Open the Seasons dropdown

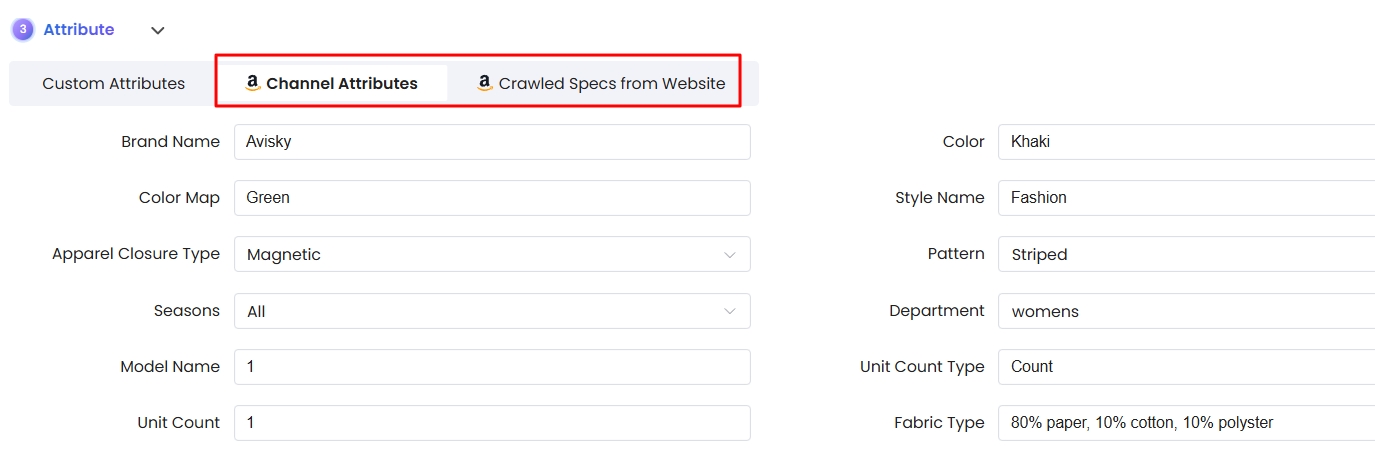click(x=492, y=311)
